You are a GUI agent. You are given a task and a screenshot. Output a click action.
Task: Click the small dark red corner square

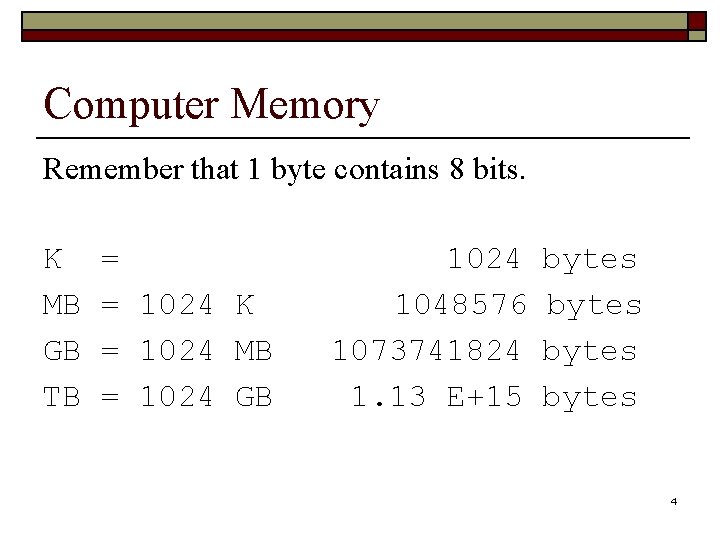coord(697,21)
